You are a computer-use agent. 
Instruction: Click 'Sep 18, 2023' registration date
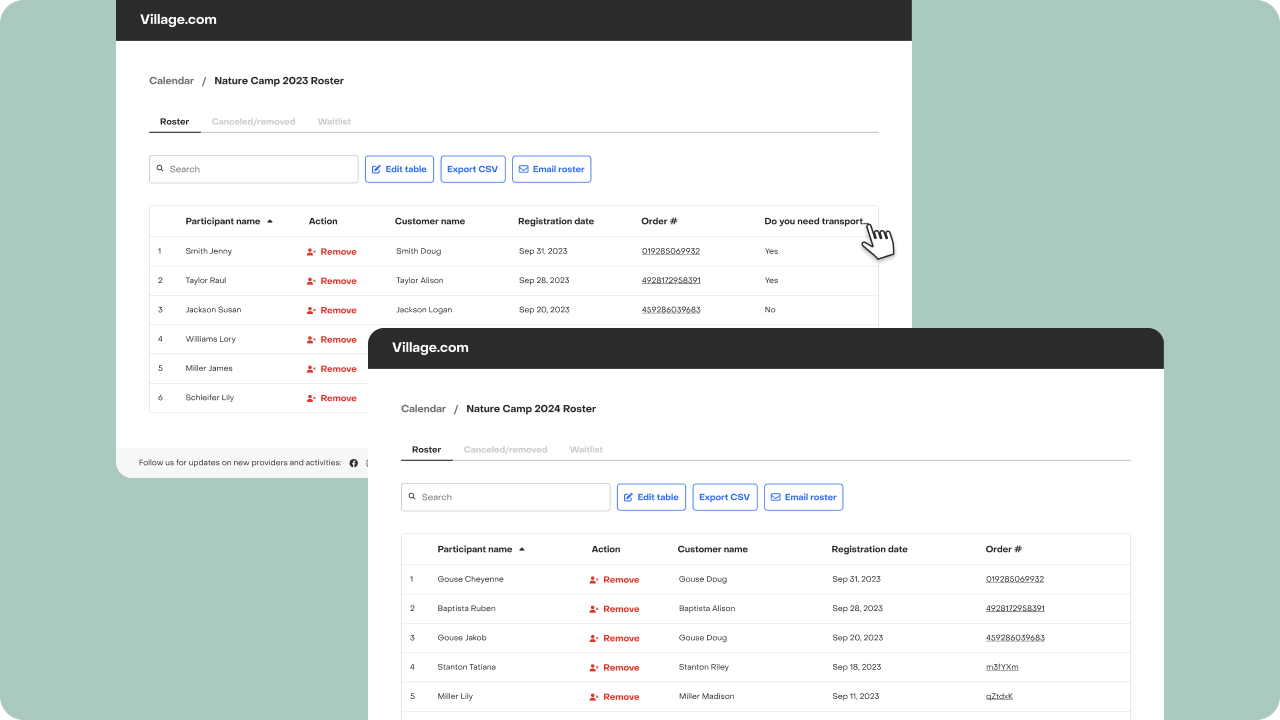857,667
